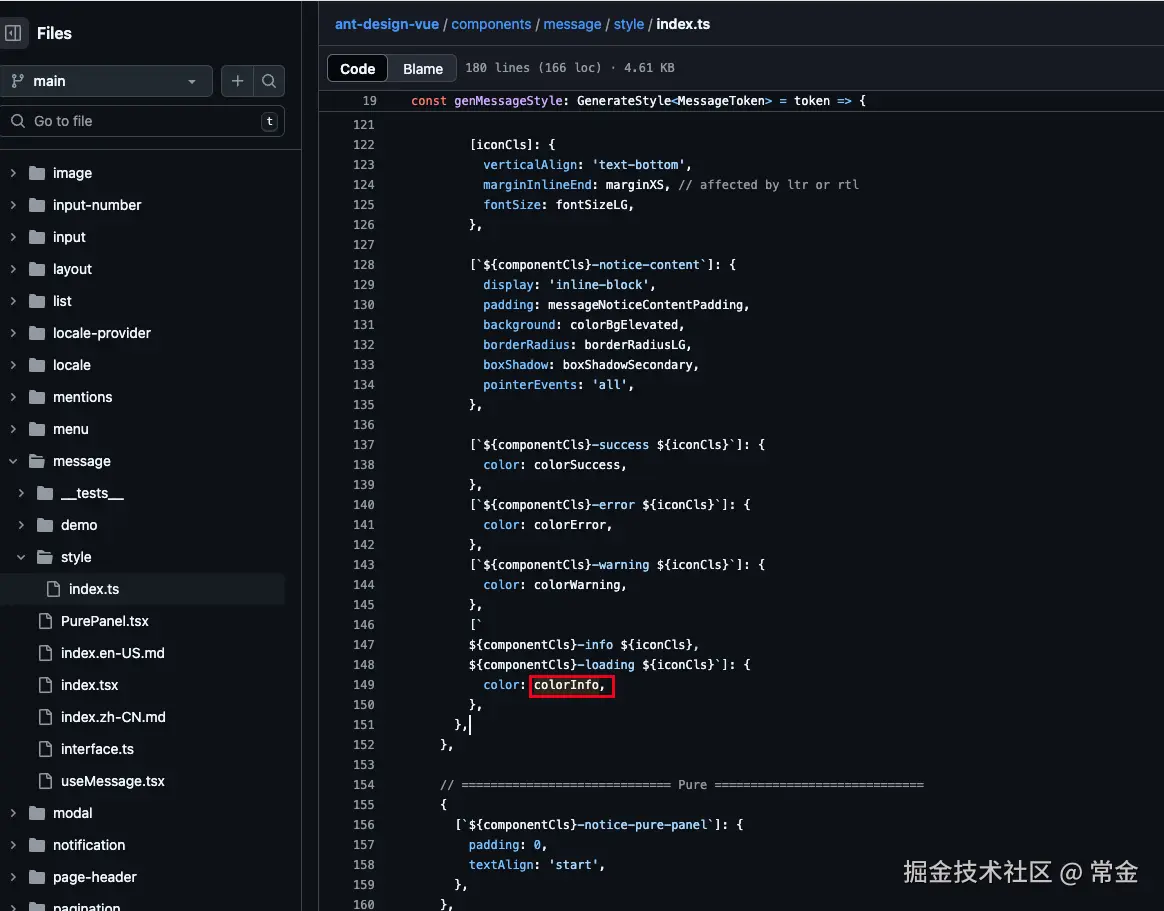This screenshot has height=911, width=1164.
Task: Open the index.tsx file
Action: [89, 685]
